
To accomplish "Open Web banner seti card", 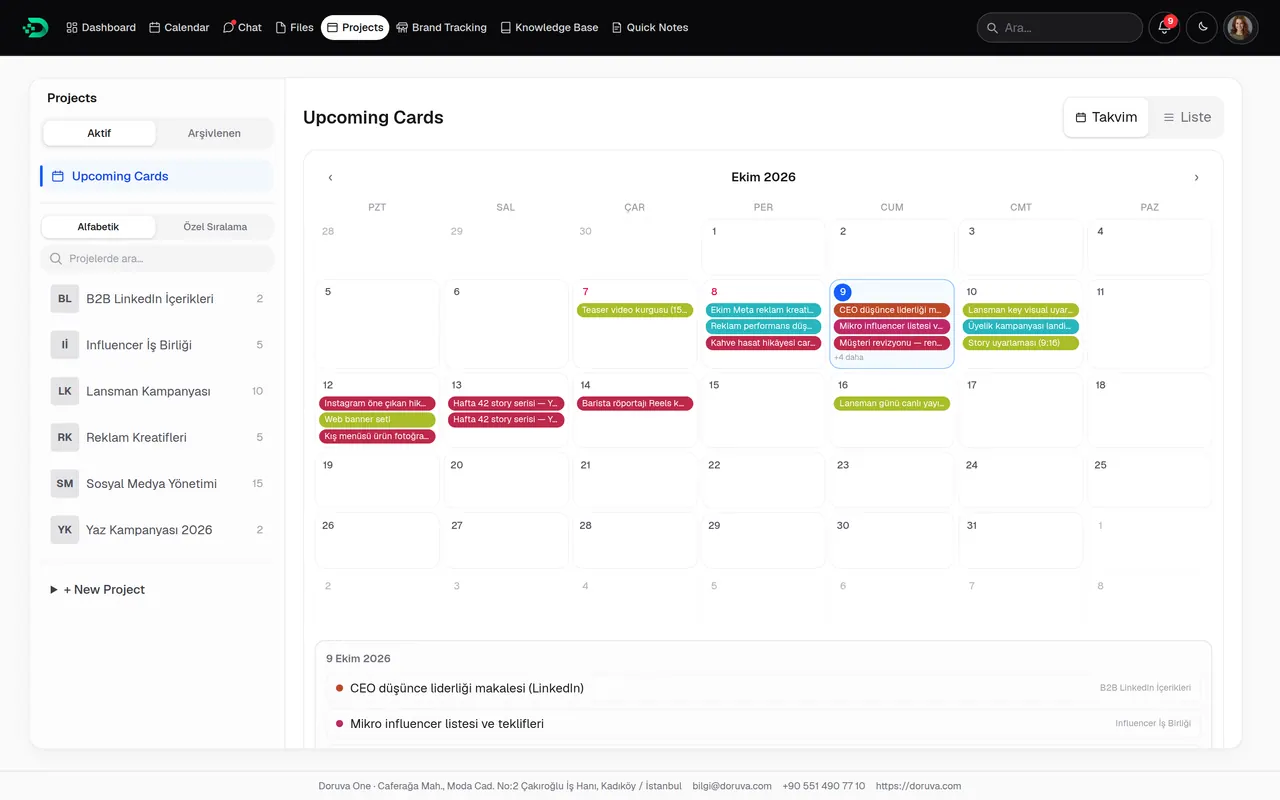I will [x=377, y=420].
